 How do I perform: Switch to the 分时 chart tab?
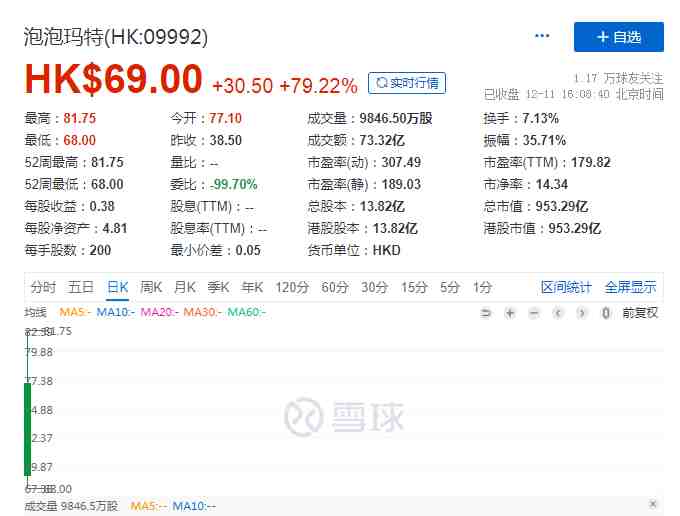pos(43,287)
